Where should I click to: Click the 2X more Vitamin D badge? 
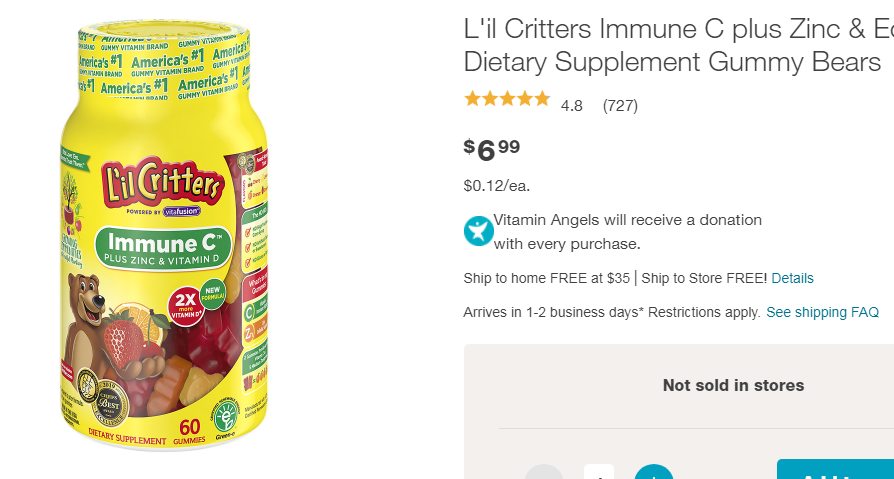185,305
